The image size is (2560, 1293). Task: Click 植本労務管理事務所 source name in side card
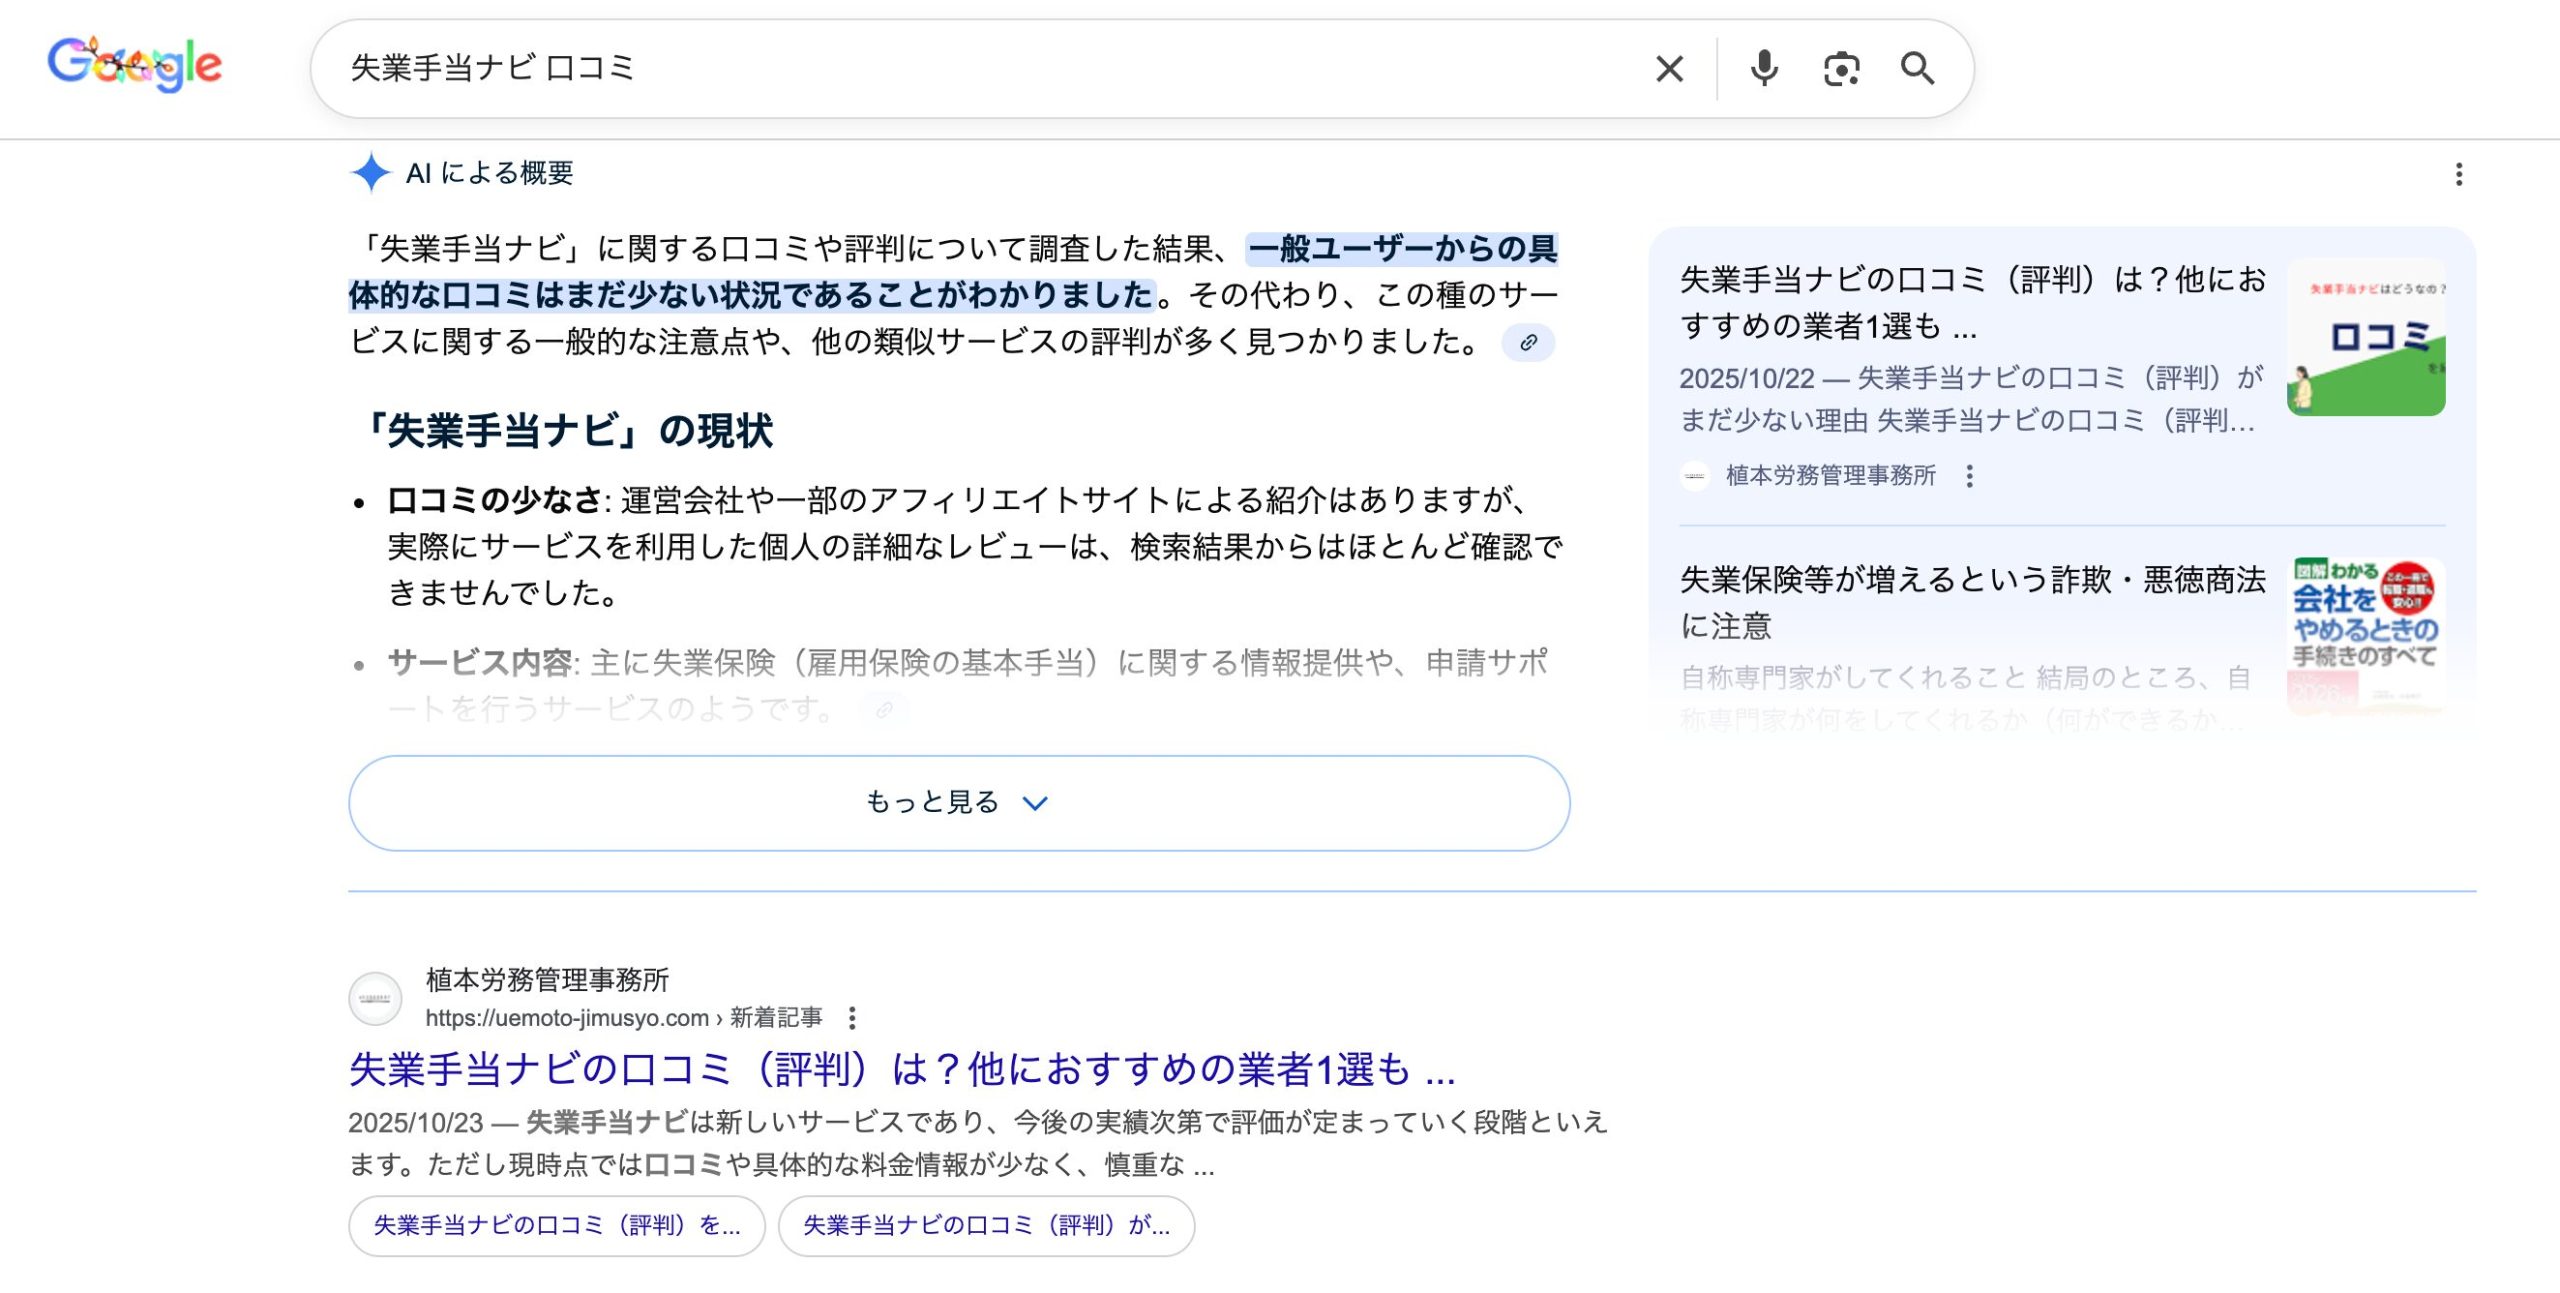[x=1830, y=476]
